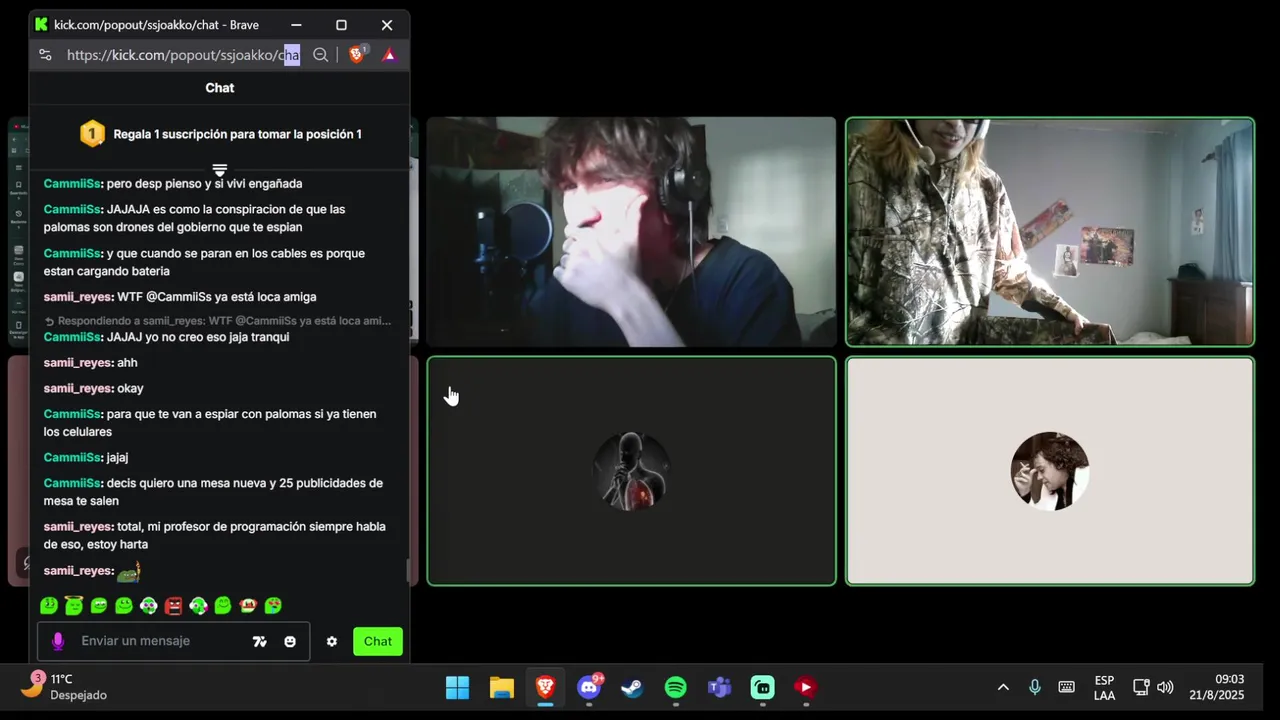Image resolution: width=1280 pixels, height=720 pixels.
Task: Click the address bar URL kick.com/popout
Action: 183,55
